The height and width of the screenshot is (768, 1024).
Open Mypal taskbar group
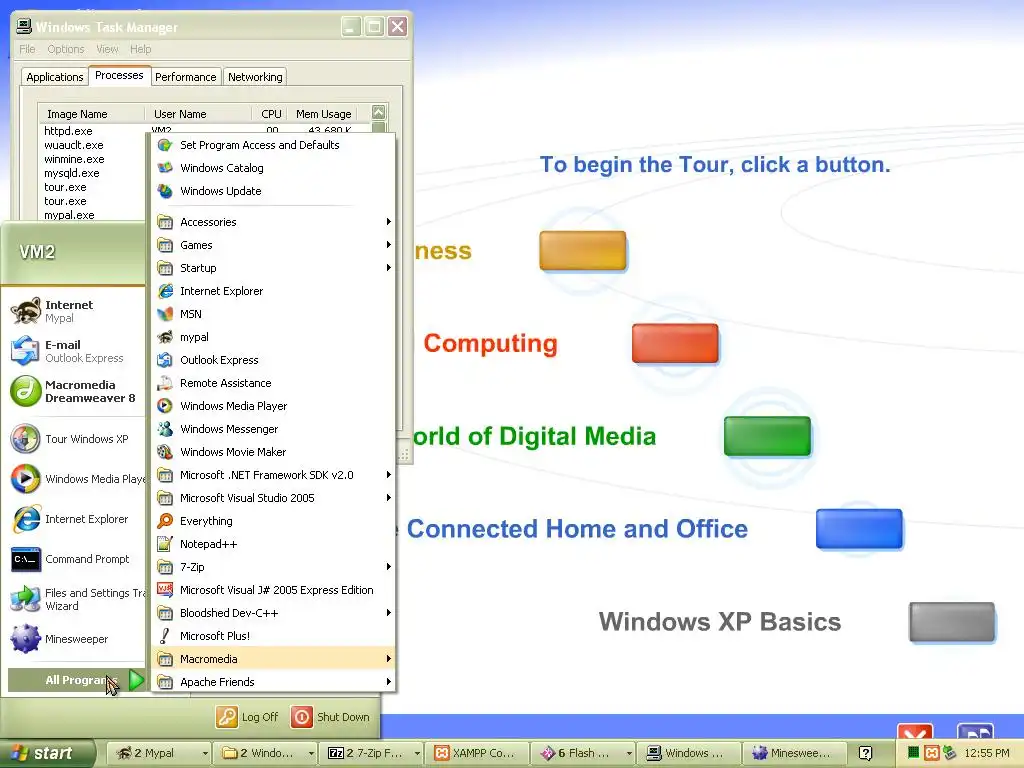click(159, 753)
